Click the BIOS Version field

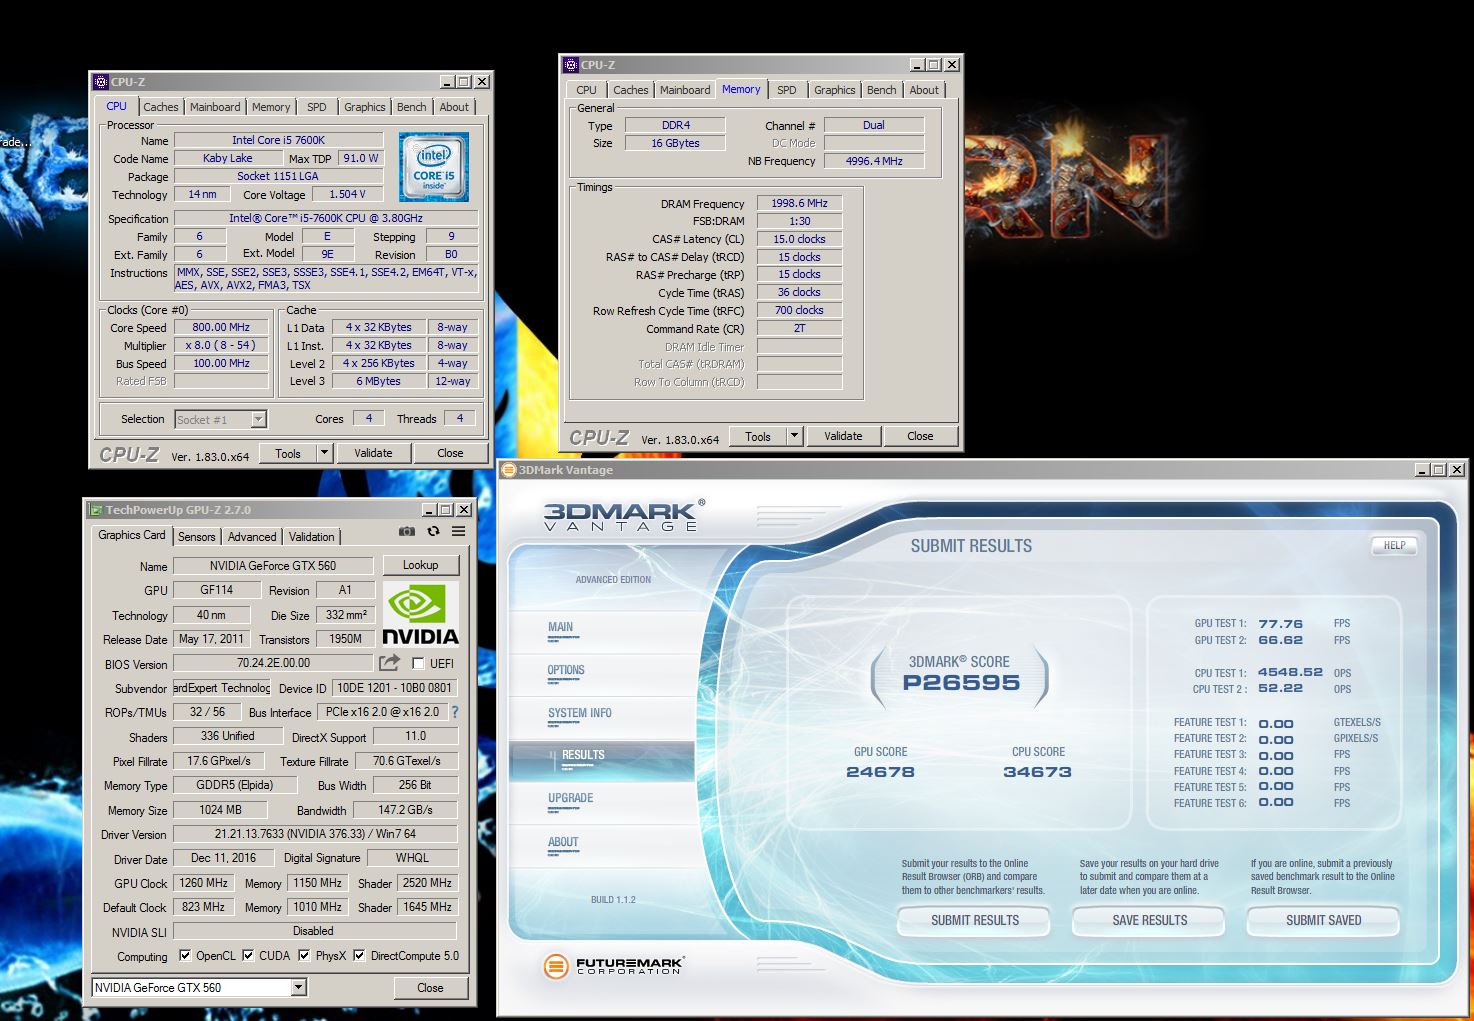coord(273,663)
